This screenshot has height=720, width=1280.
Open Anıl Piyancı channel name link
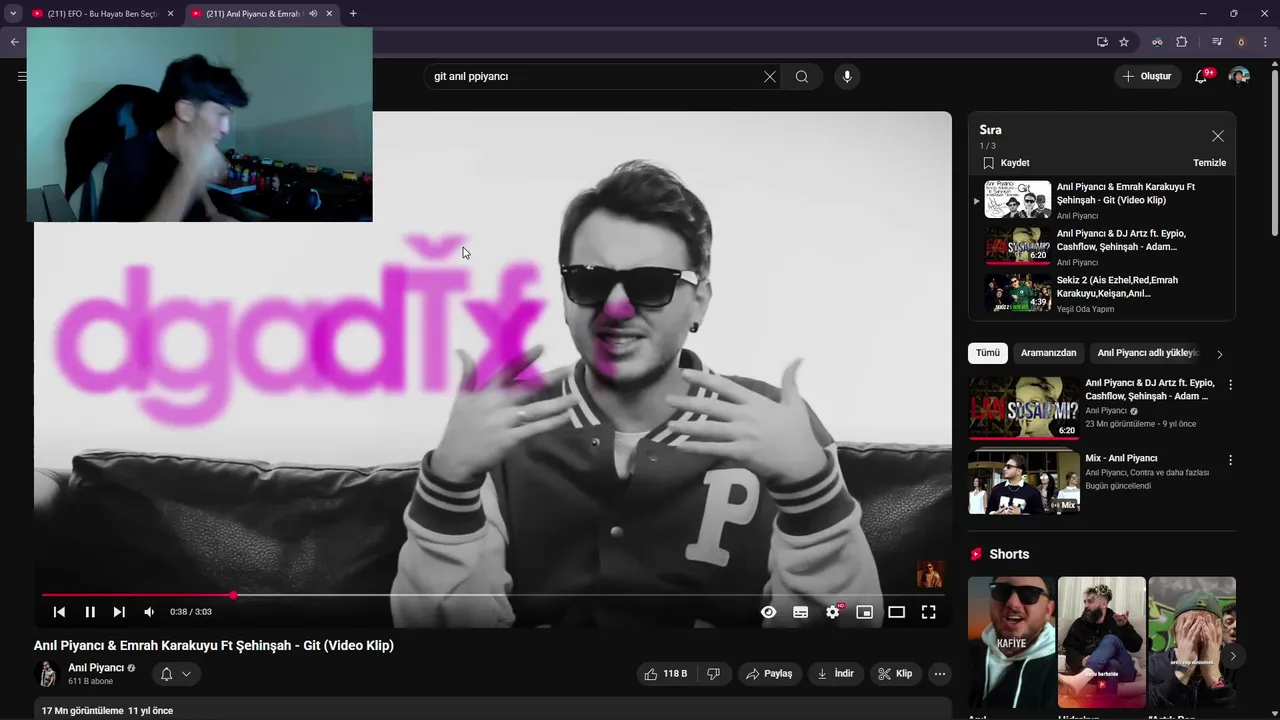coord(96,668)
